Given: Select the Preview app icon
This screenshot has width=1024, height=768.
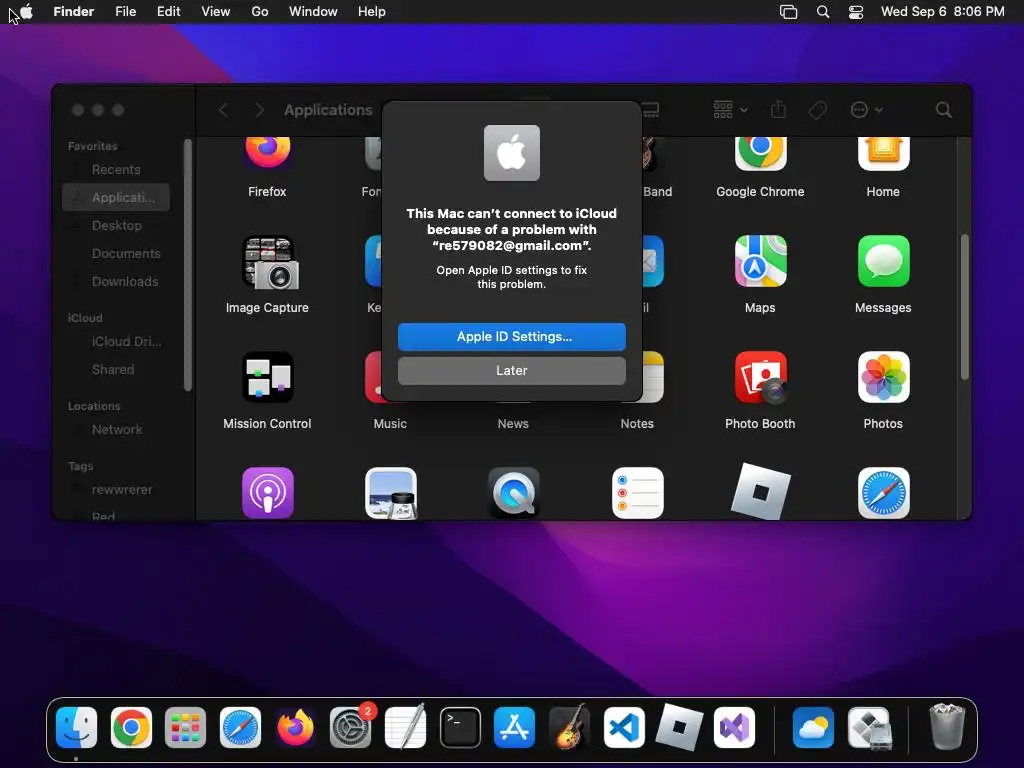Looking at the screenshot, I should click(391, 493).
